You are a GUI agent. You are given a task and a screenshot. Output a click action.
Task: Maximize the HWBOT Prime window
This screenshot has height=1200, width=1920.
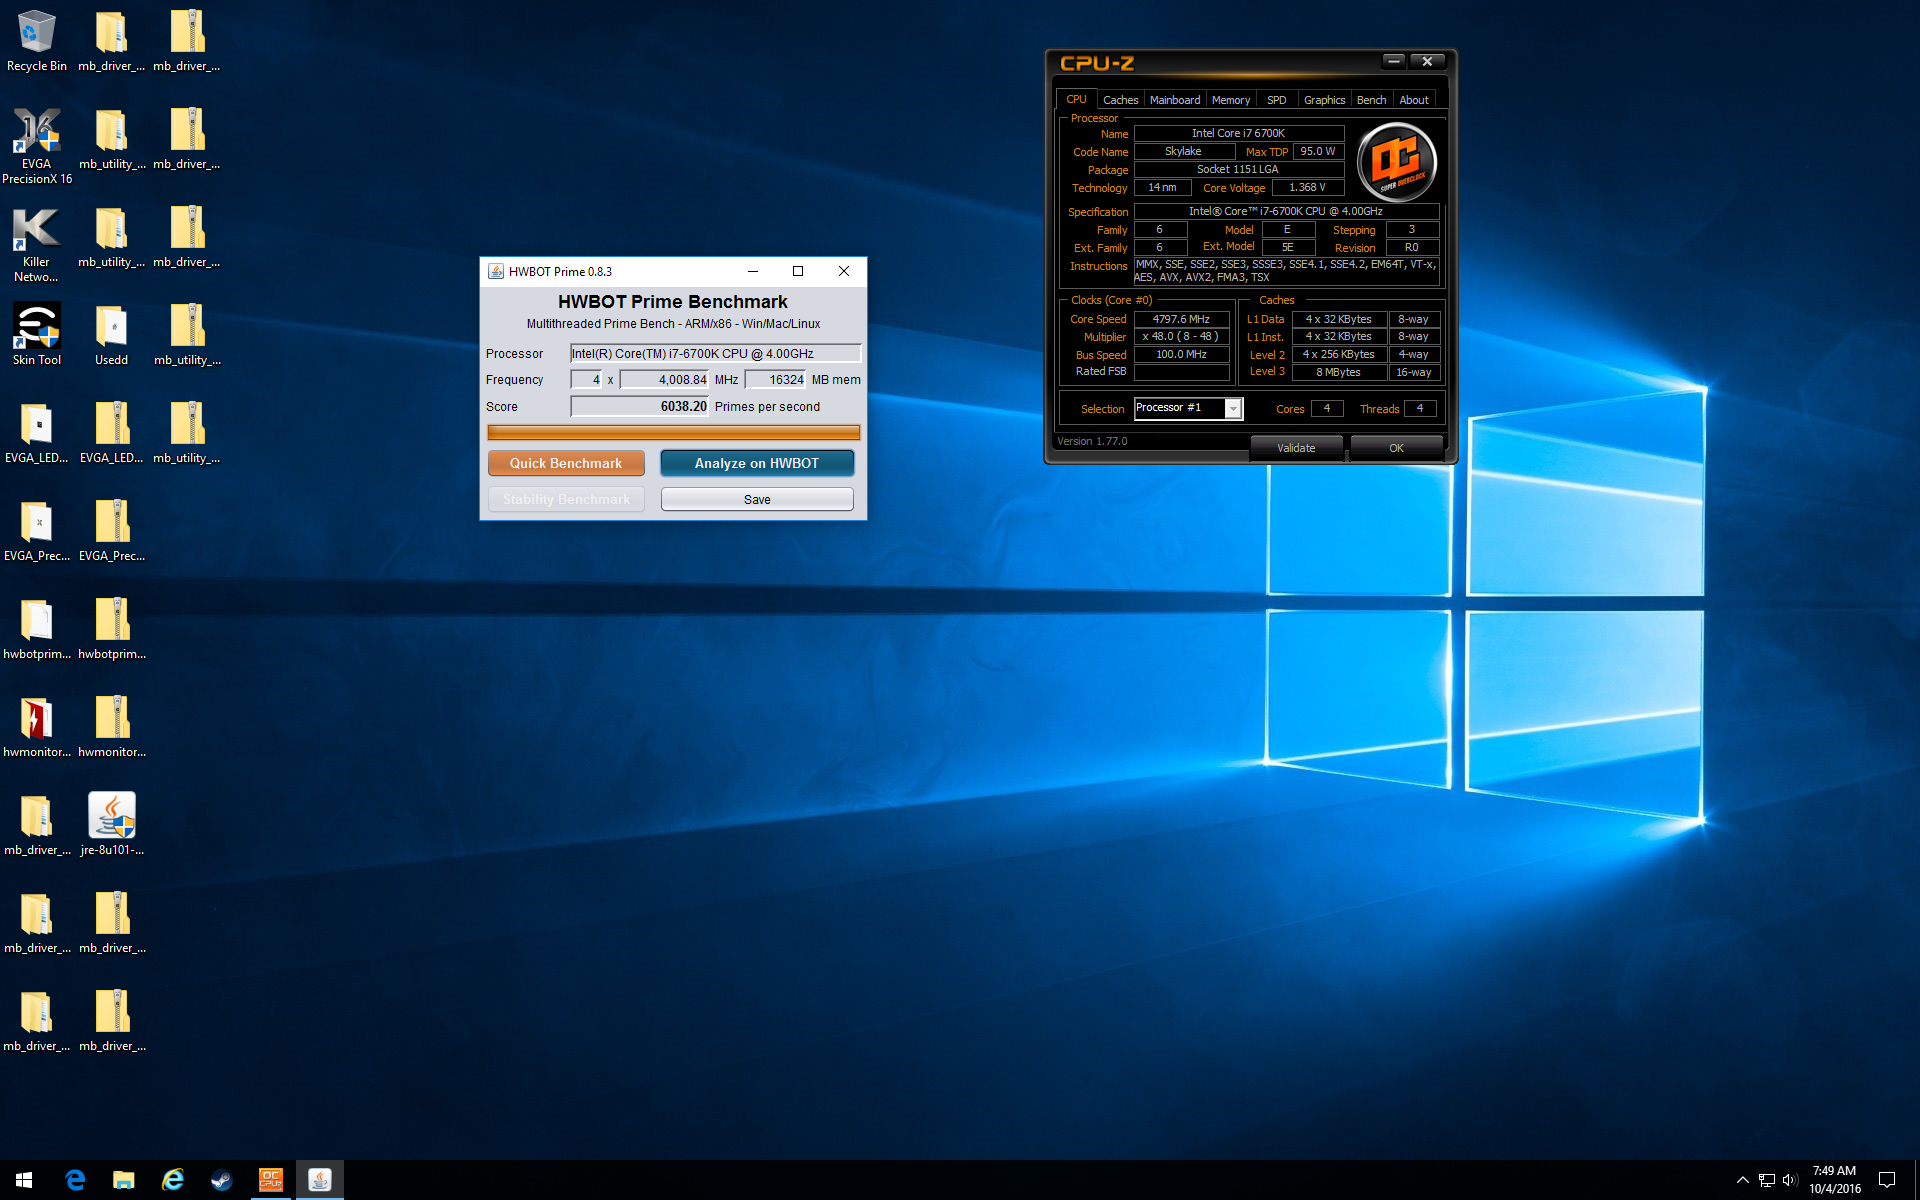coord(798,271)
